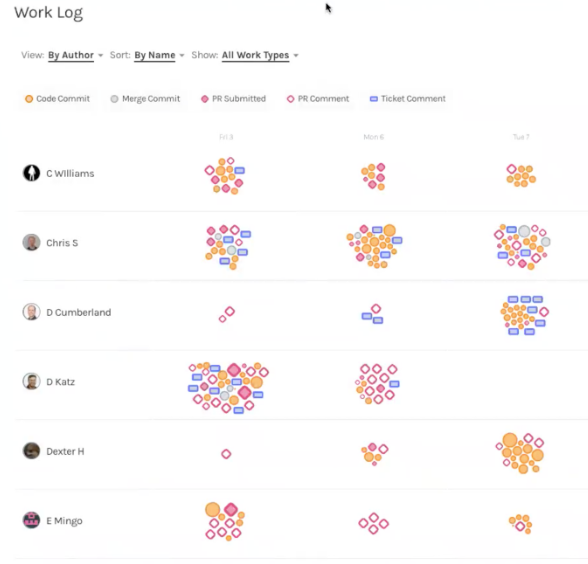Open the Sort By Name dropdown

159,55
